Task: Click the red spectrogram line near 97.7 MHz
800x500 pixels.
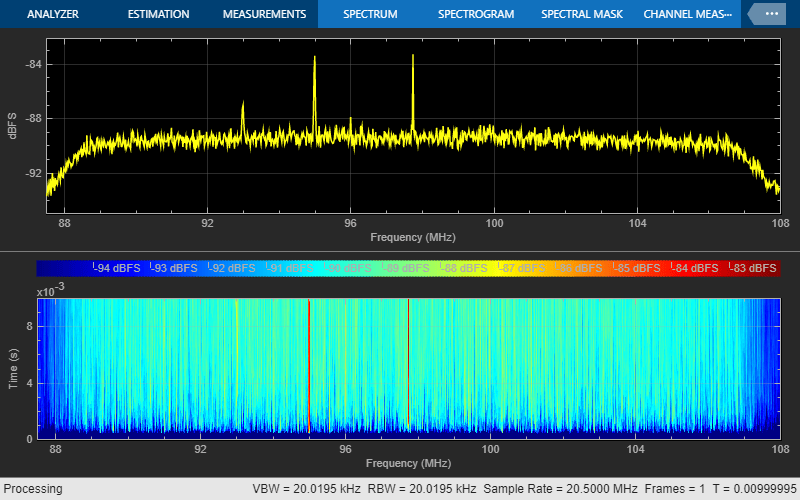Action: click(x=408, y=363)
